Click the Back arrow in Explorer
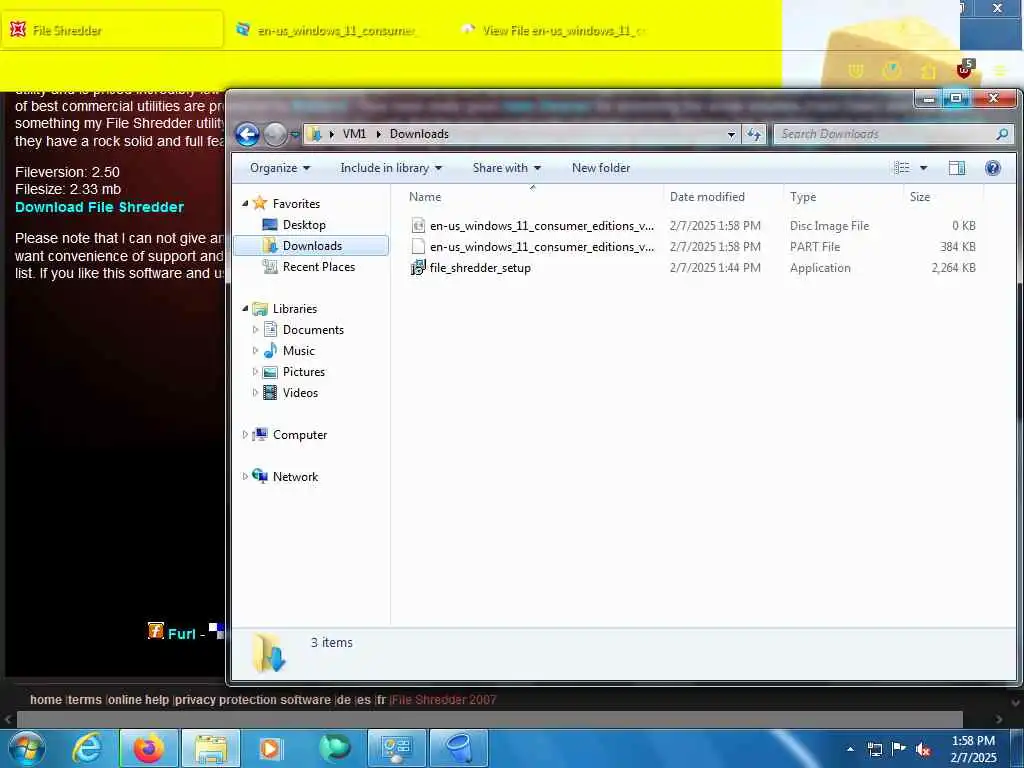 pos(248,135)
